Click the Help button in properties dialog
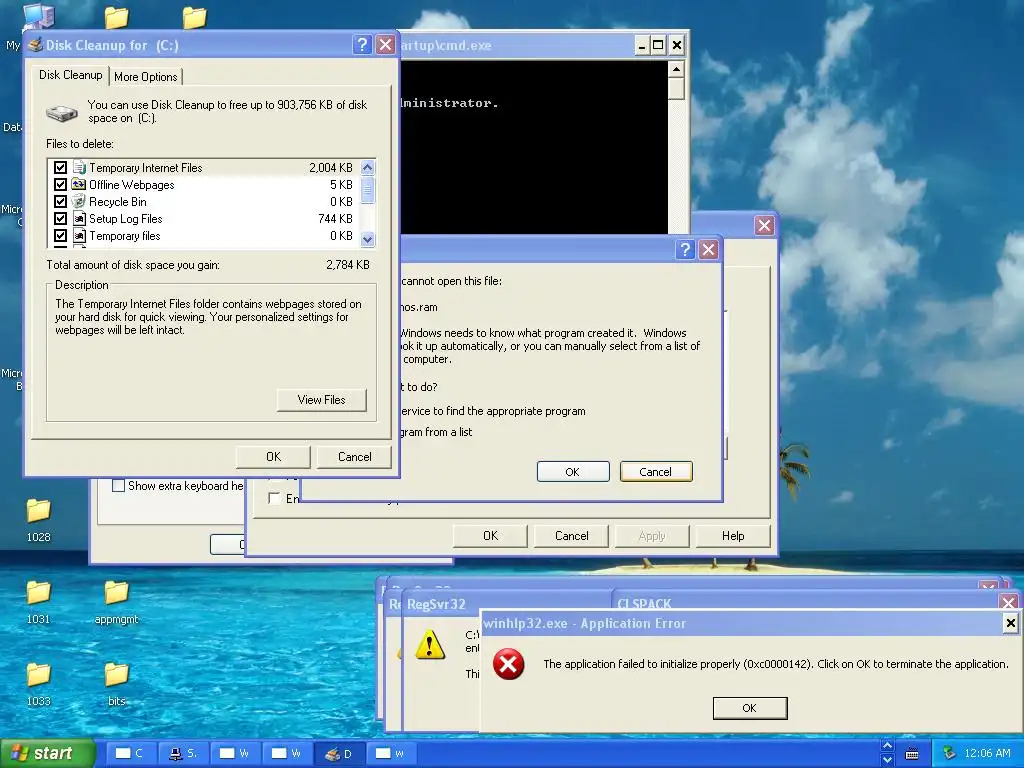The width and height of the screenshot is (1024, 768). click(733, 536)
